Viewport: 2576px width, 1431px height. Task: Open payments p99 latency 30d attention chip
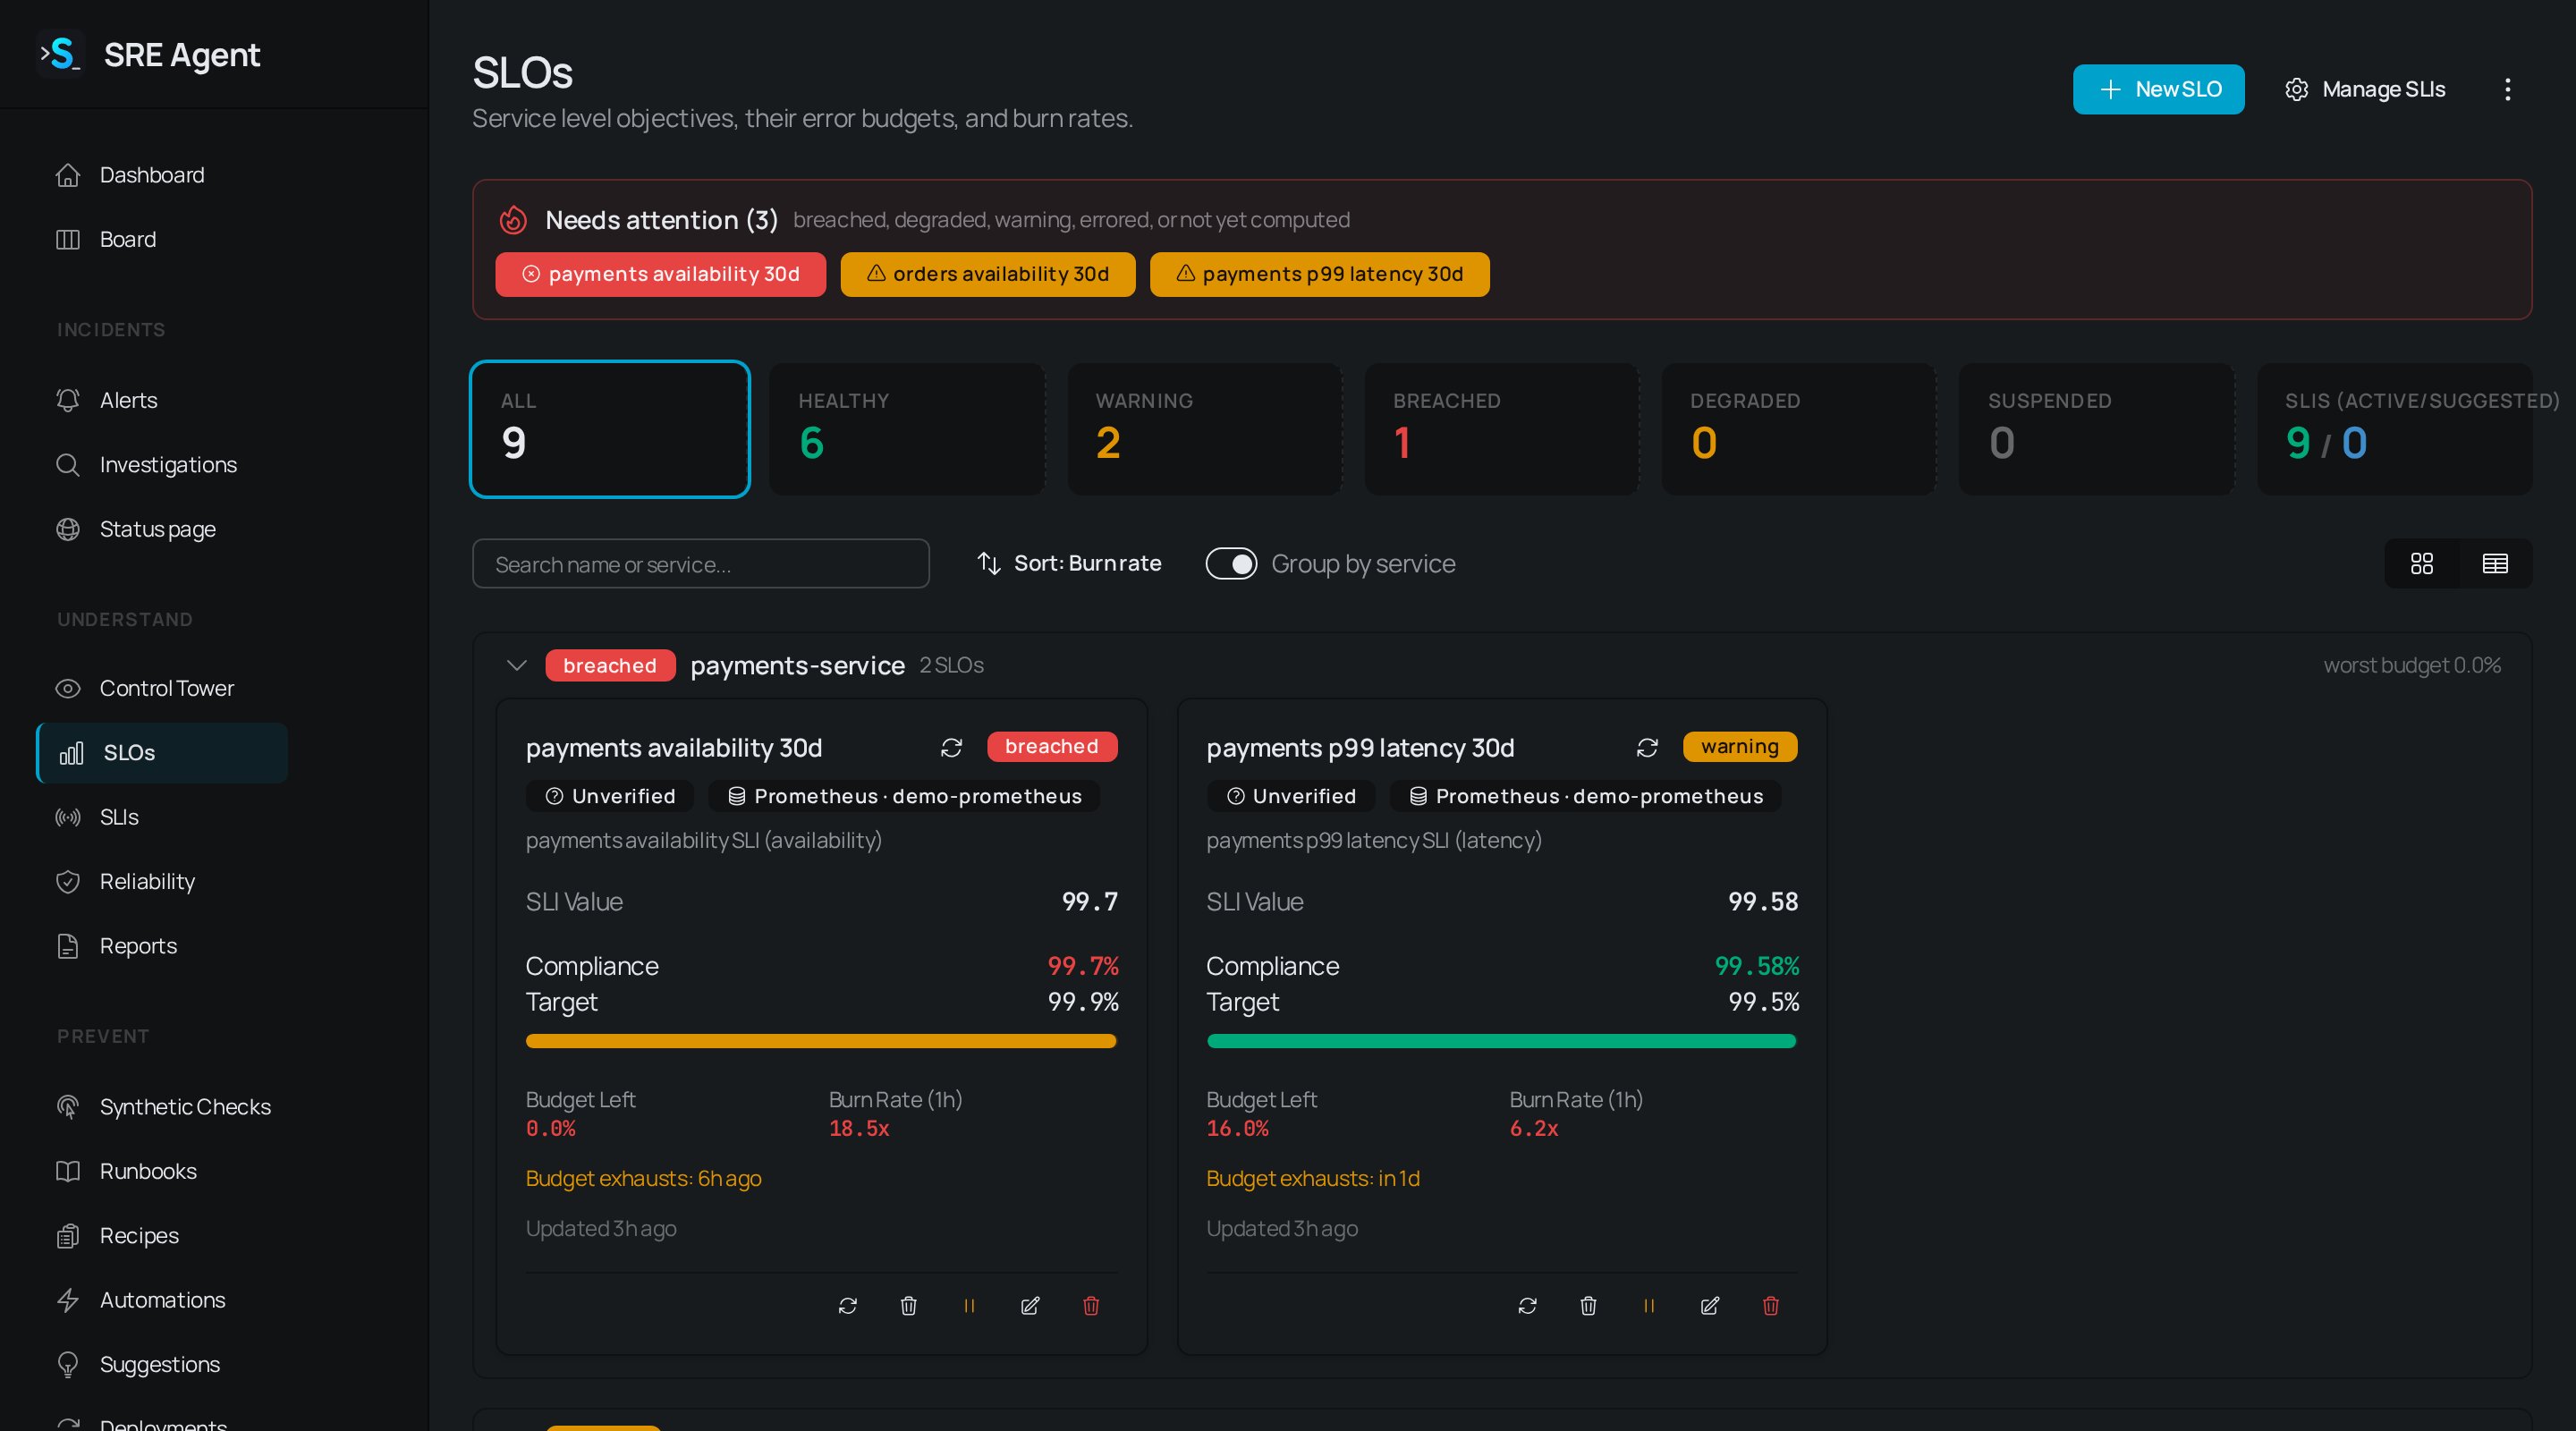point(1320,274)
